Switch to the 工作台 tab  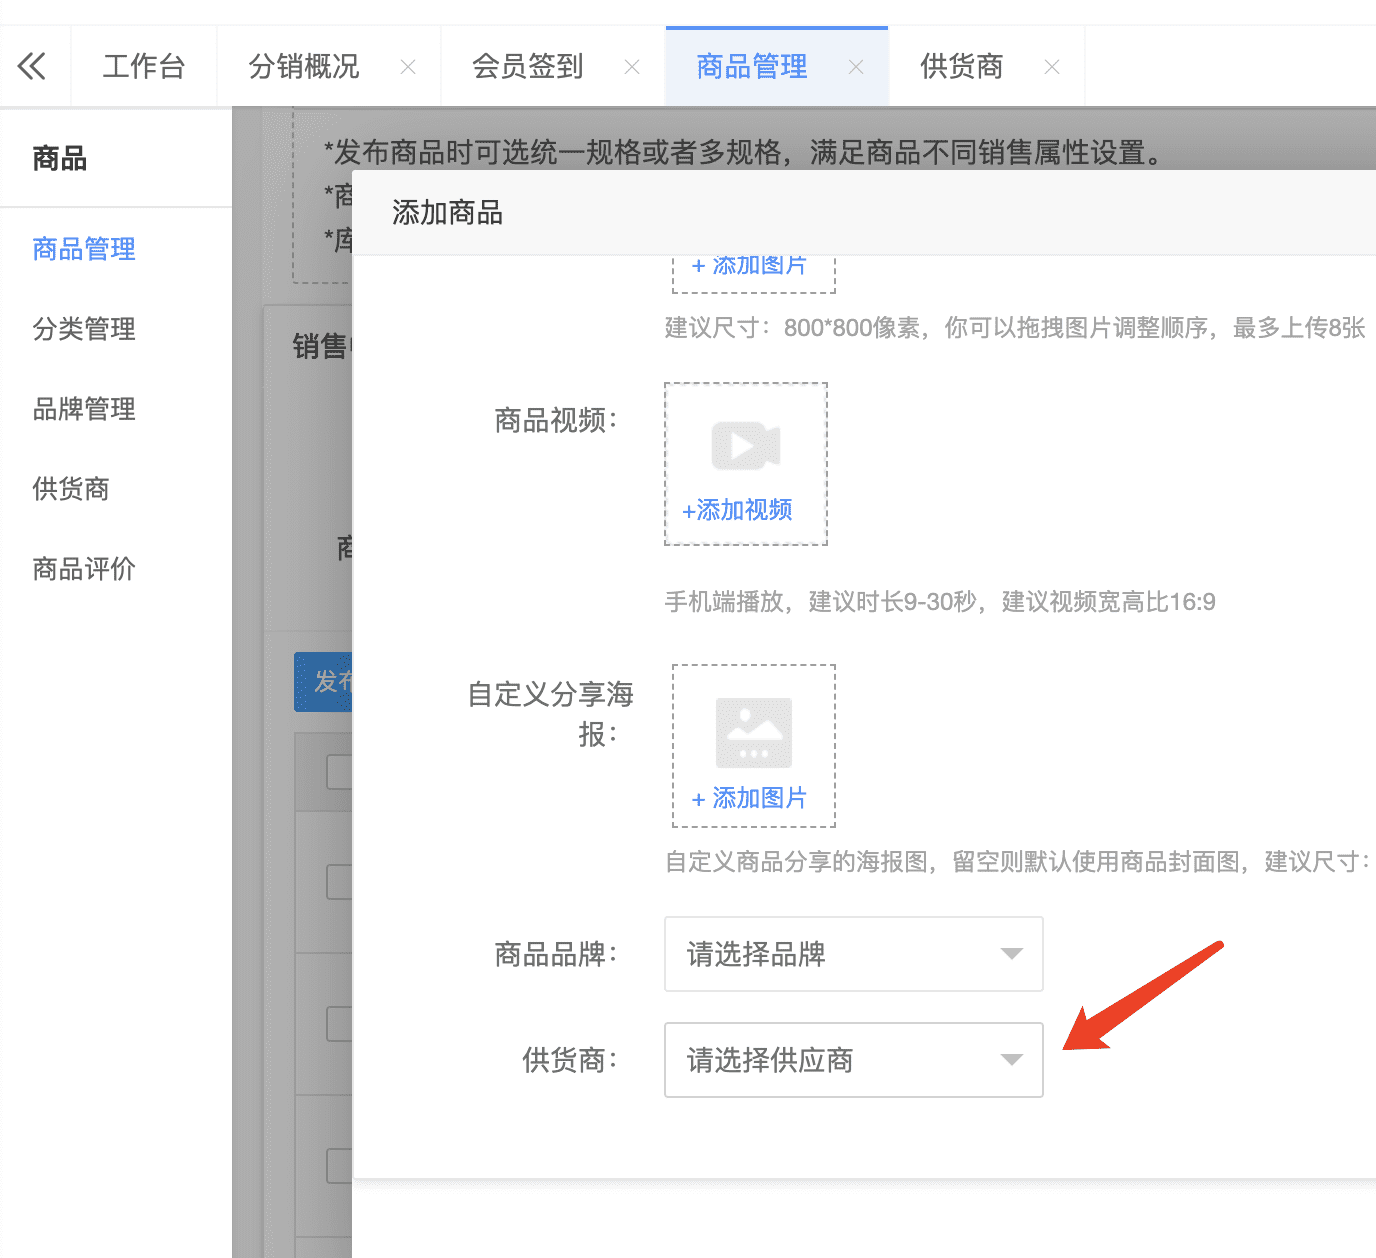tap(144, 67)
